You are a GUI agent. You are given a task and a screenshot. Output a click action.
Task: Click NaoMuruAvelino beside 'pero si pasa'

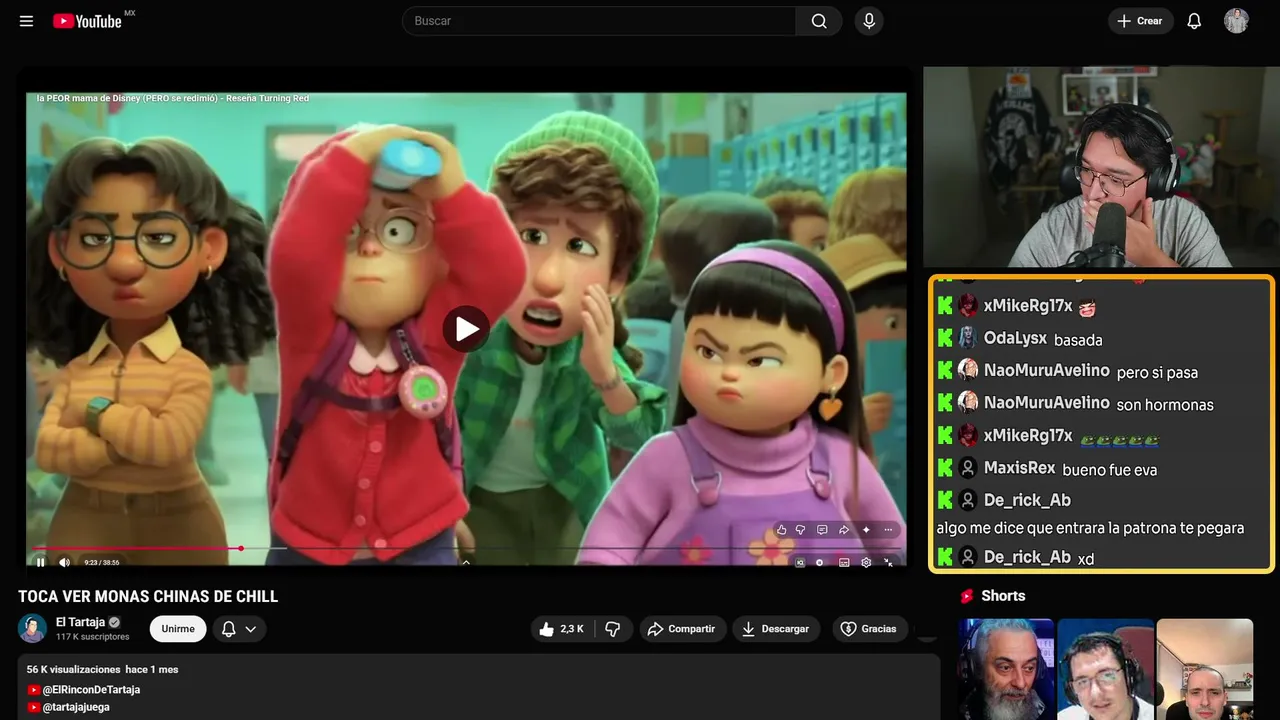(1047, 370)
